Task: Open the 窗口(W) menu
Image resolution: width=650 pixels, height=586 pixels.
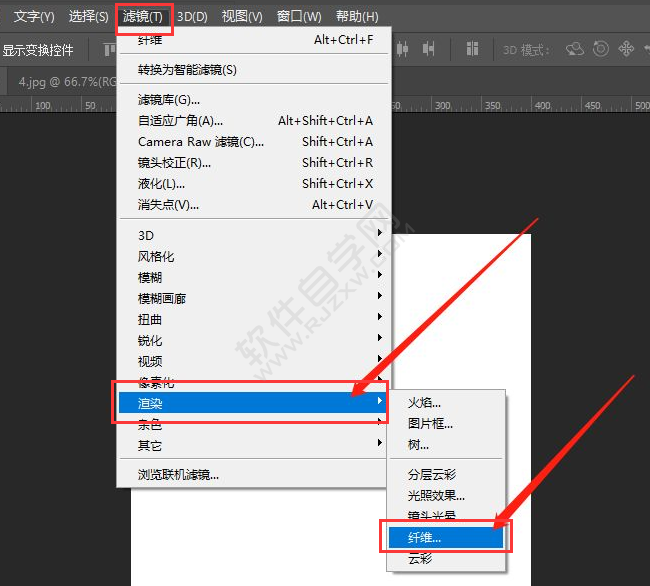Action: pos(299,17)
